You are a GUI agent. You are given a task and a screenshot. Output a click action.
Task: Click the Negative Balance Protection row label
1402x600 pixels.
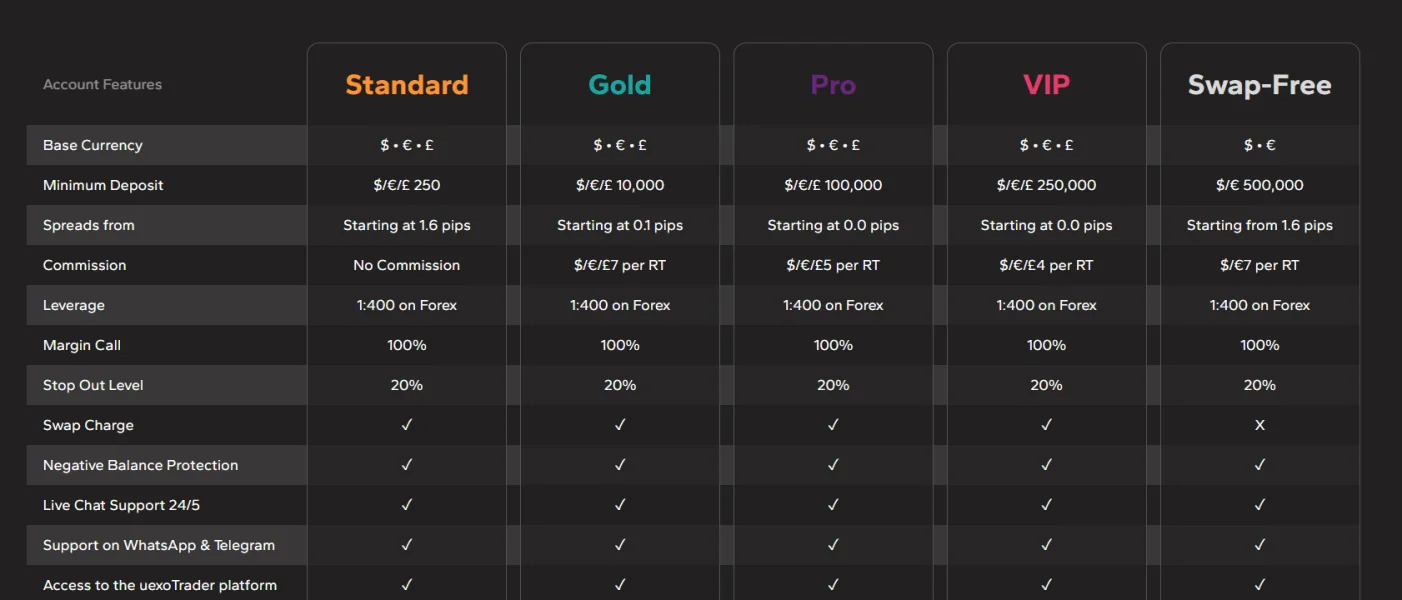[140, 465]
